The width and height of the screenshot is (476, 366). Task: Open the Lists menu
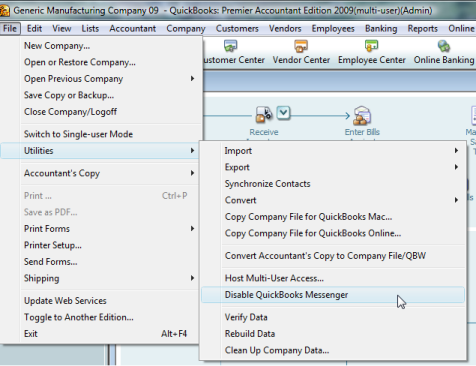[90, 29]
